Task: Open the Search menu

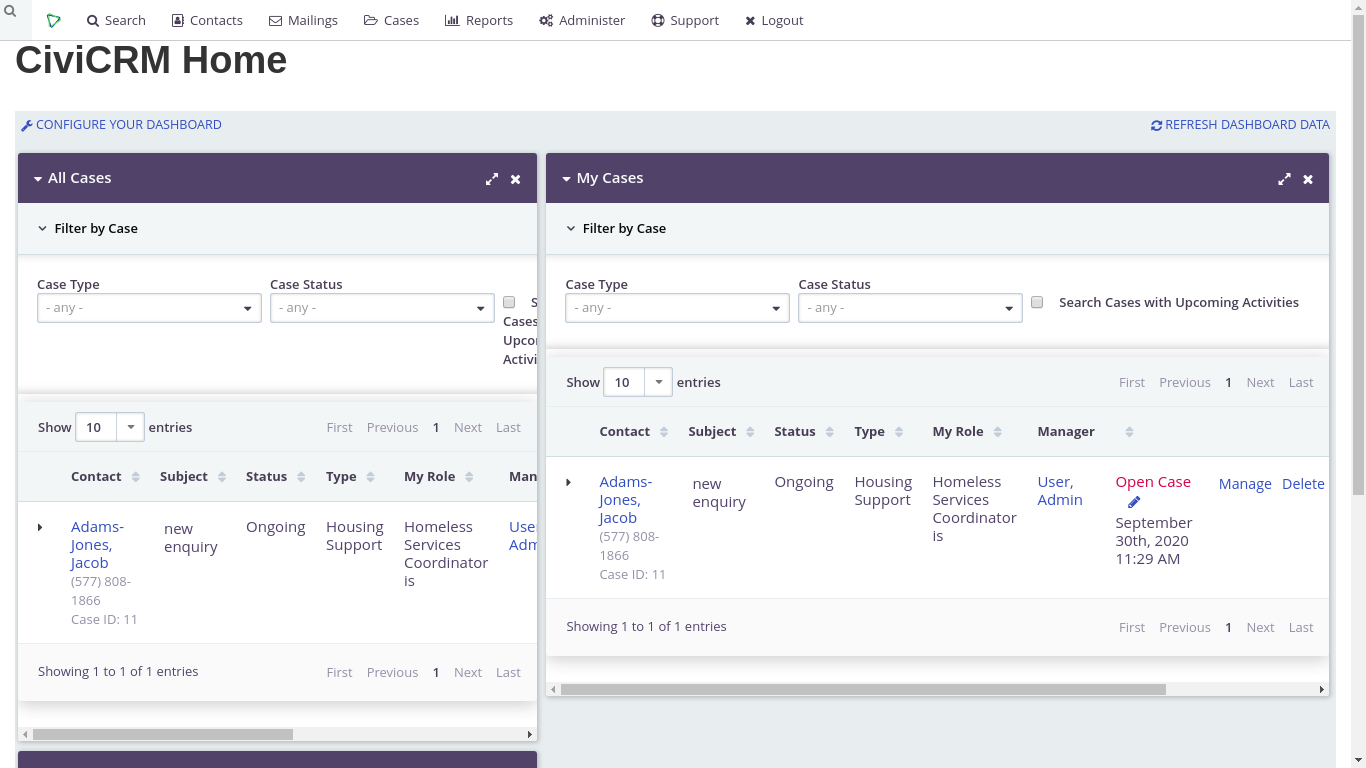Action: tap(116, 20)
